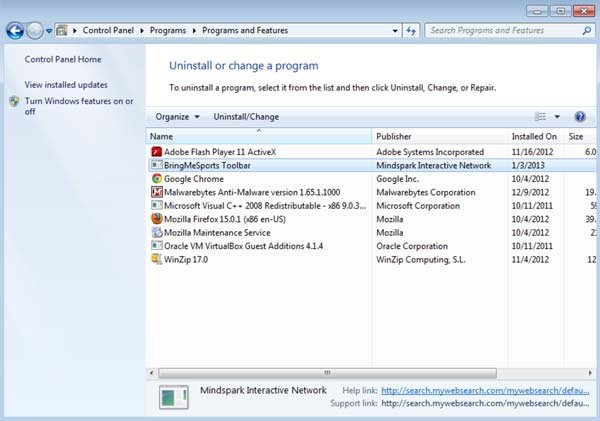Click the scrollbar left arrow
The width and height of the screenshot is (600, 421).
tap(152, 372)
